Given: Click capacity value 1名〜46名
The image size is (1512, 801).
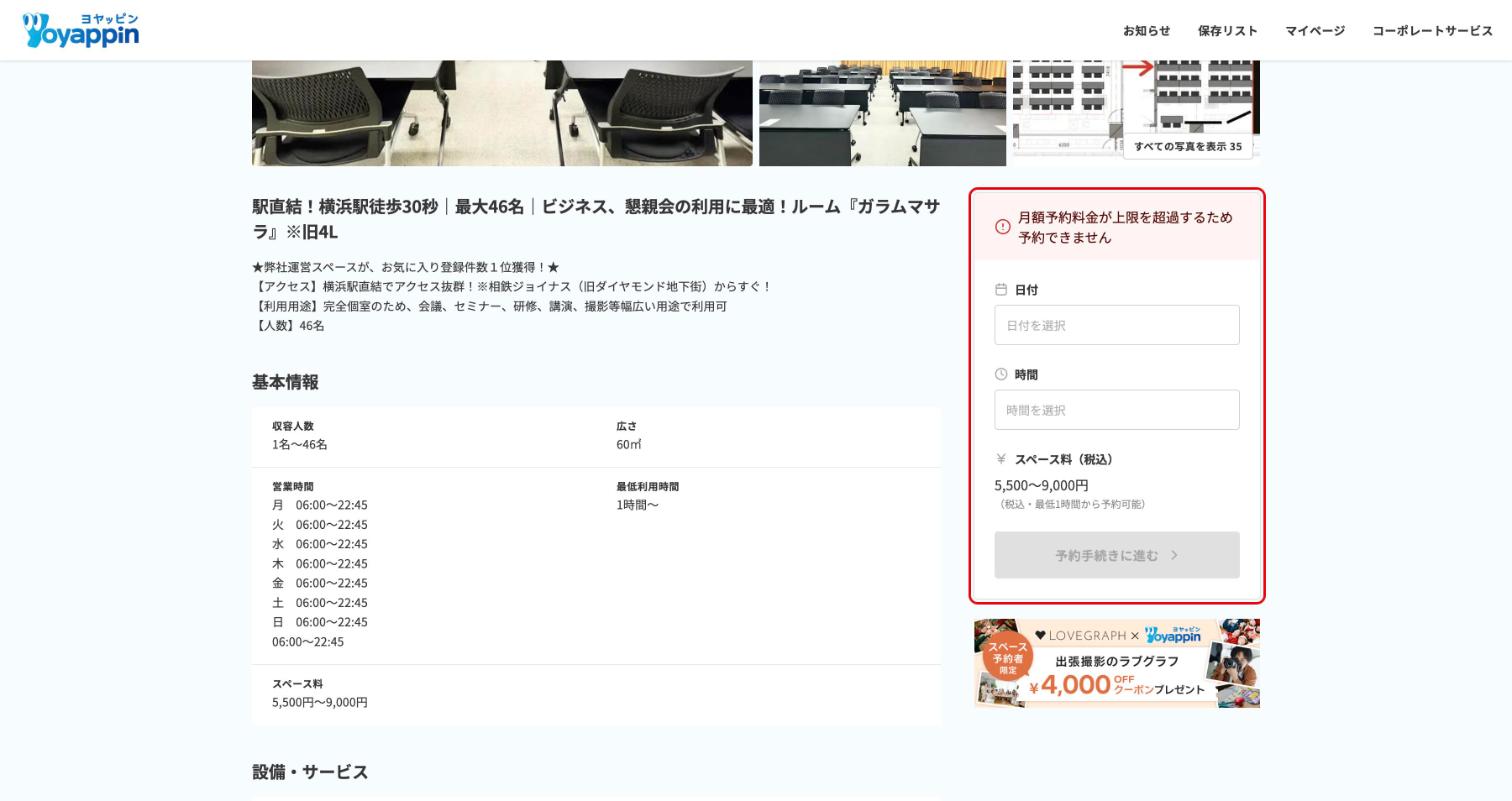Looking at the screenshot, I should pyautogui.click(x=300, y=444).
